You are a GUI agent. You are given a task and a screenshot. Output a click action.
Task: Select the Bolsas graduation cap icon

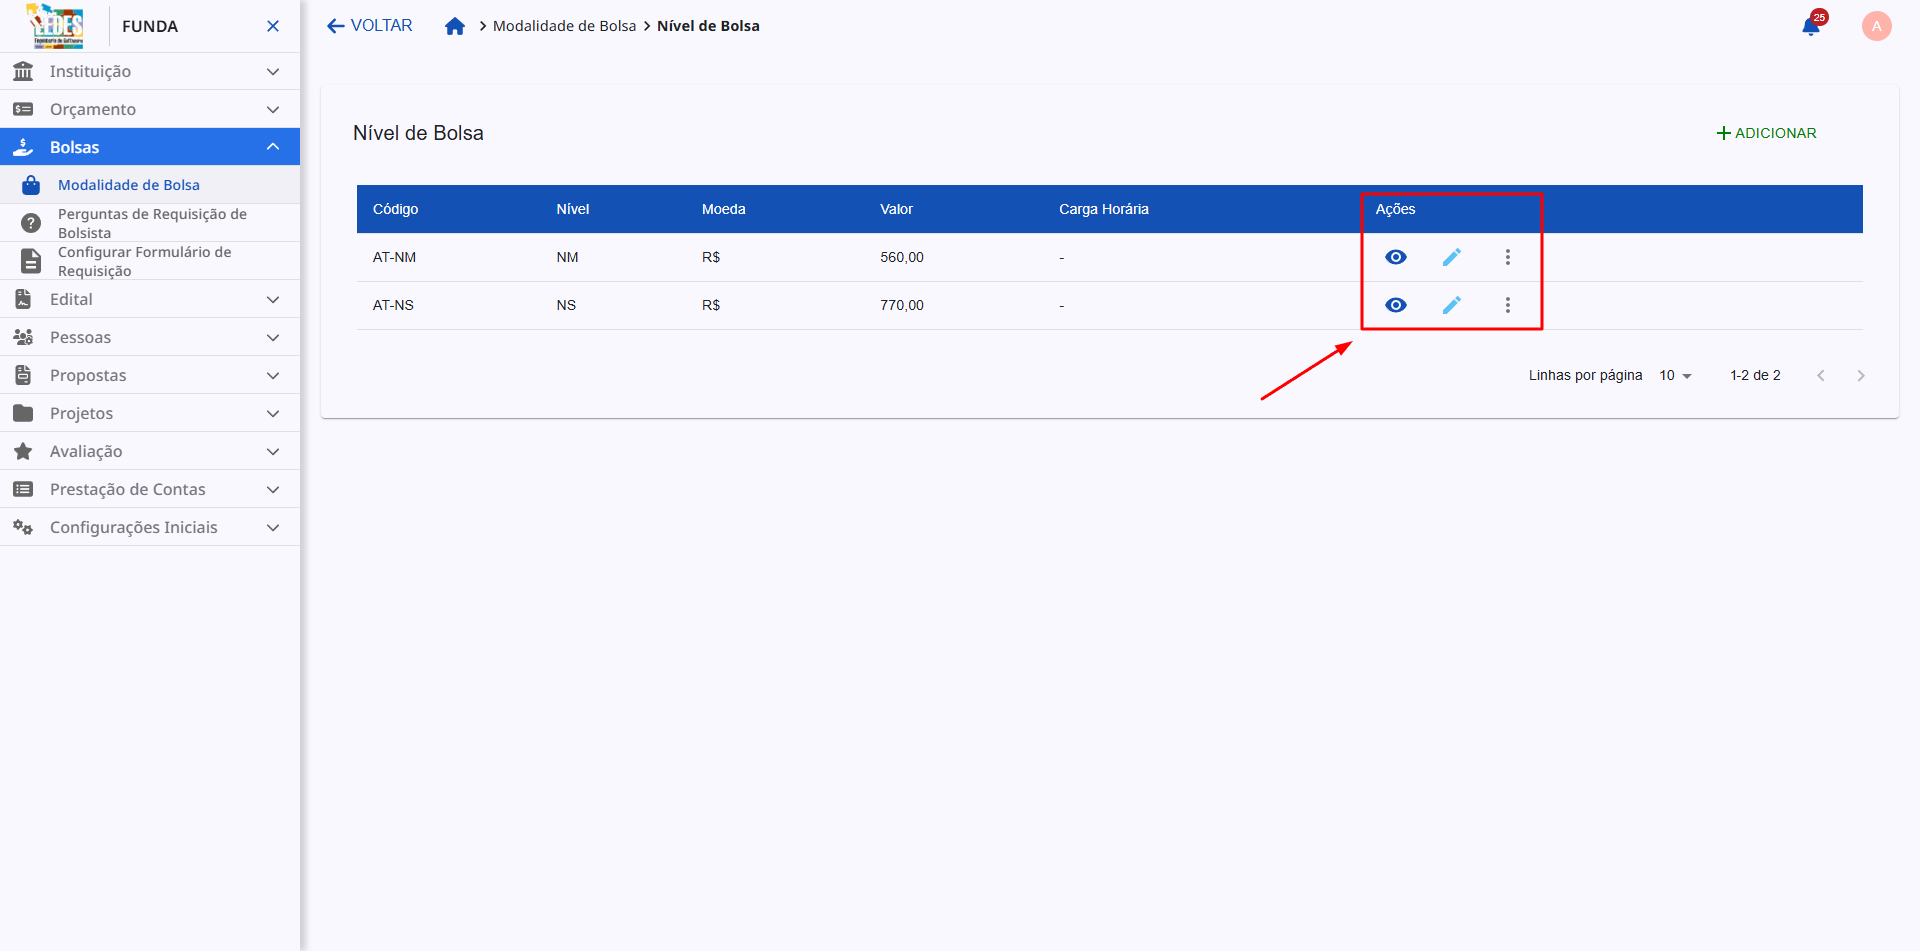pos(22,146)
